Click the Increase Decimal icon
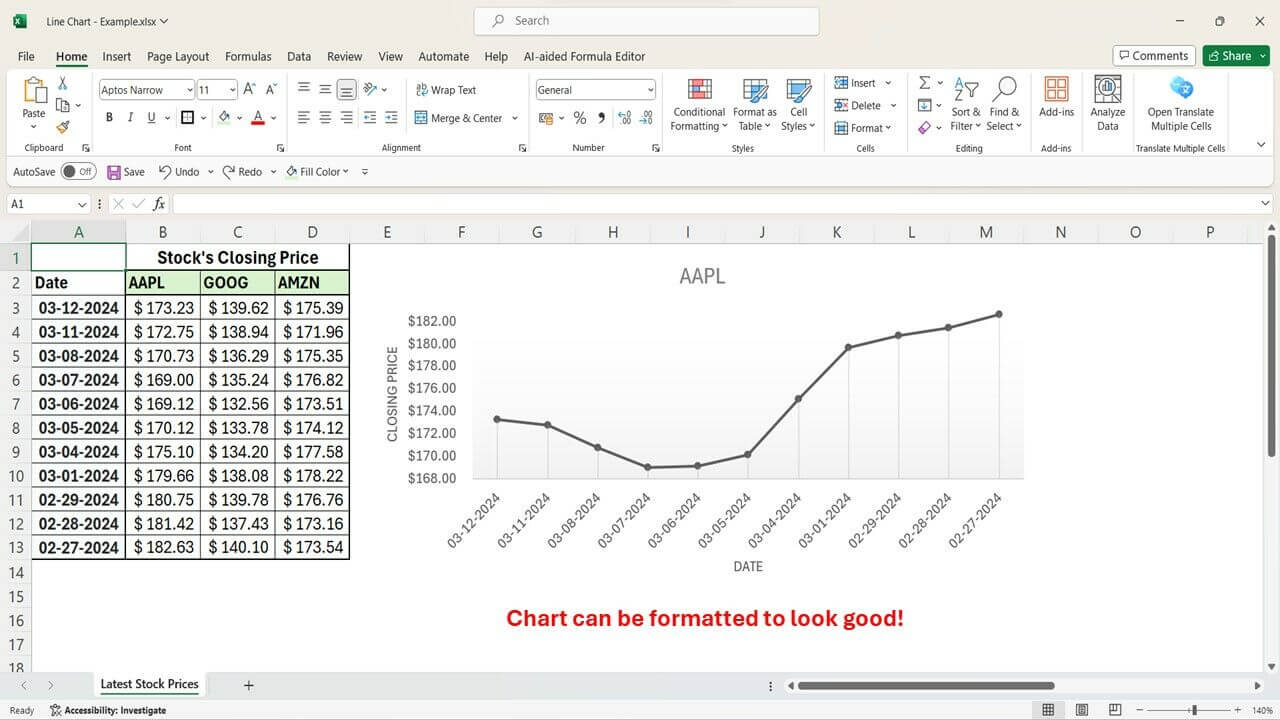The height and width of the screenshot is (720, 1280). click(x=625, y=118)
